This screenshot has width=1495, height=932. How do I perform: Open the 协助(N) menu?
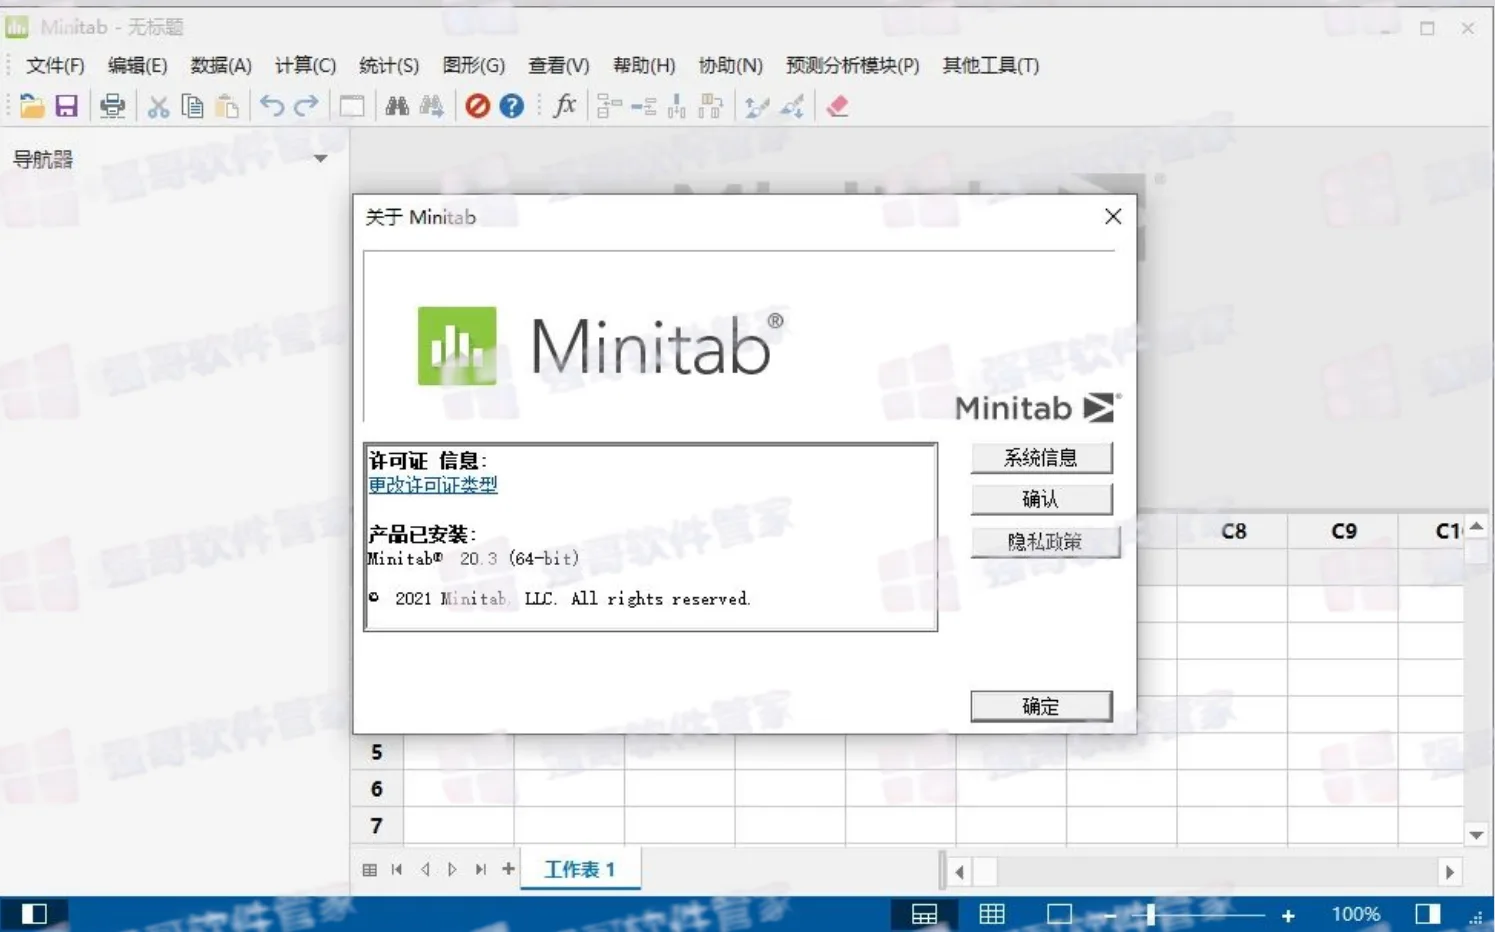[730, 66]
